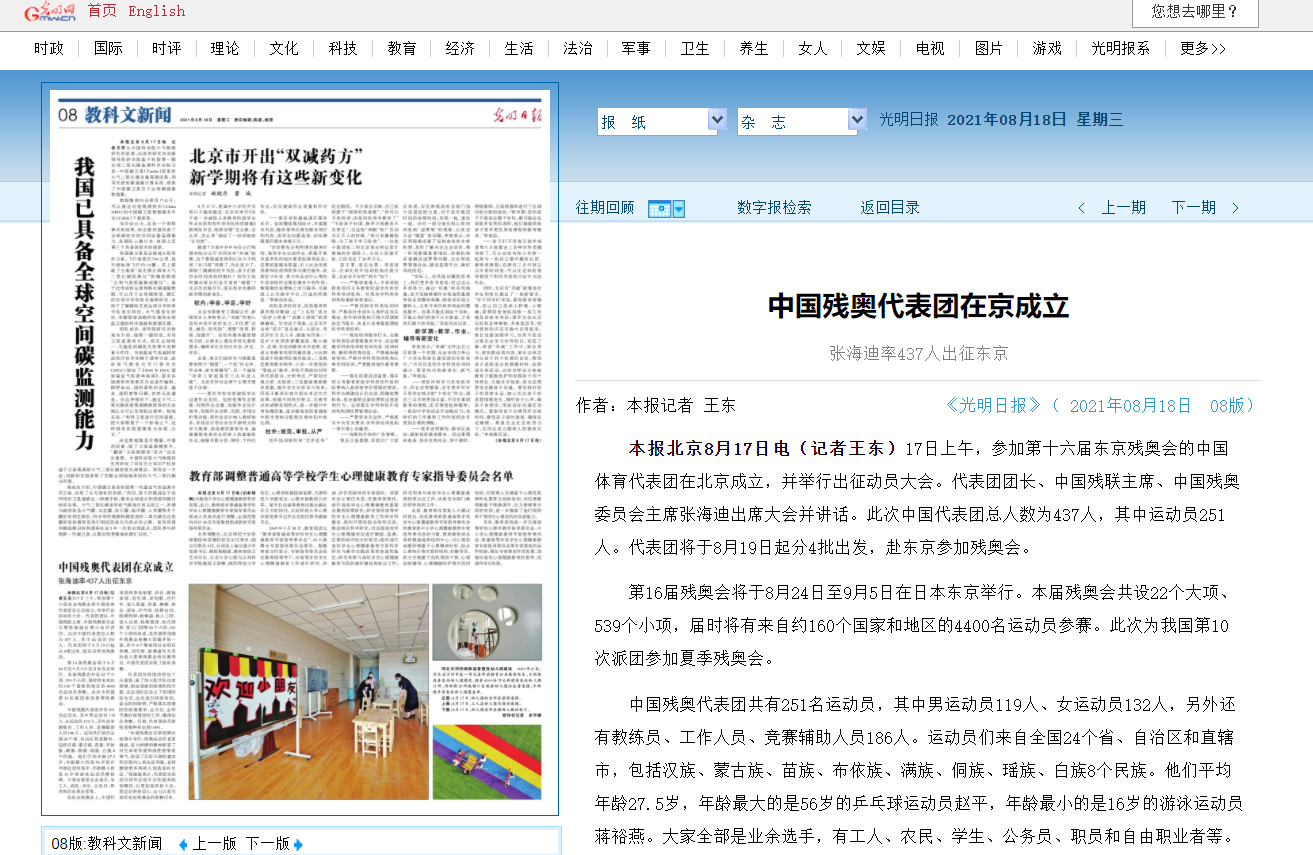The width and height of the screenshot is (1313, 855).
Task: Go to the 教育 section
Action: (x=401, y=48)
